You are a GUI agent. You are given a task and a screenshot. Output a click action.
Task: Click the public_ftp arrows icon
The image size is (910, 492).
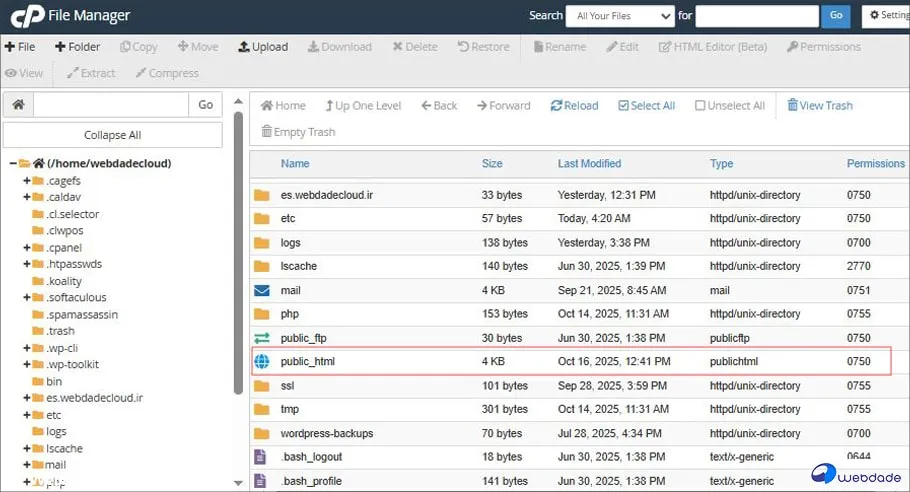point(262,339)
